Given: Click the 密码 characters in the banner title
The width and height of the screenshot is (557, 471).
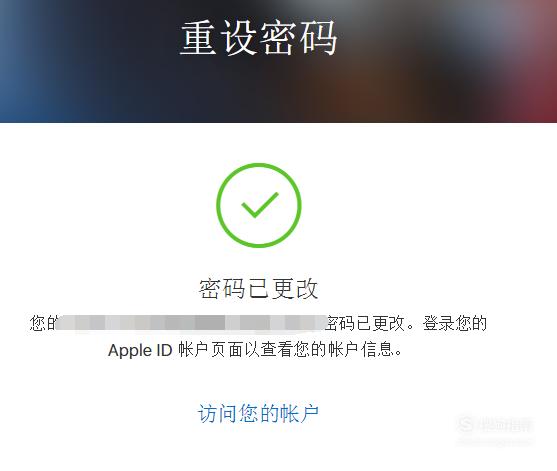Looking at the screenshot, I should click(298, 38).
